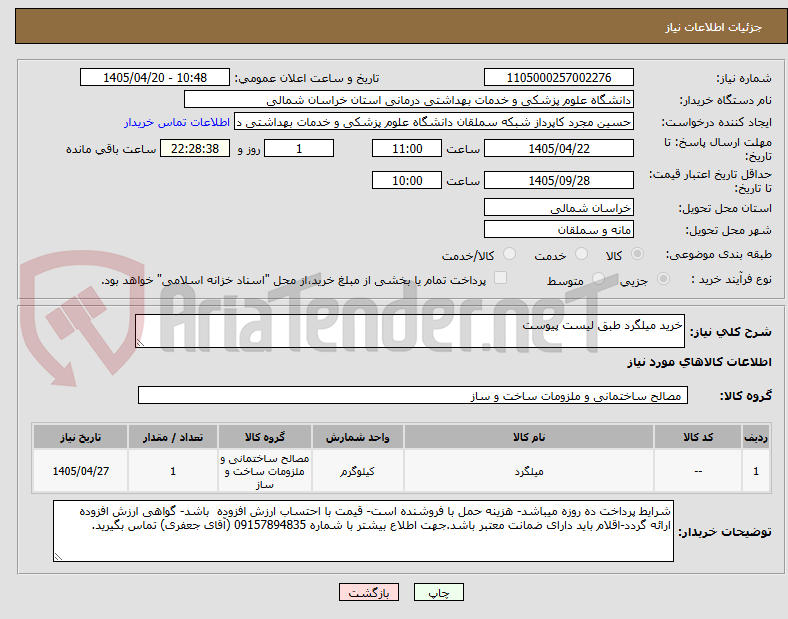Click the بازگشت back button
Viewport: 788px width, 619px height.
[369, 592]
